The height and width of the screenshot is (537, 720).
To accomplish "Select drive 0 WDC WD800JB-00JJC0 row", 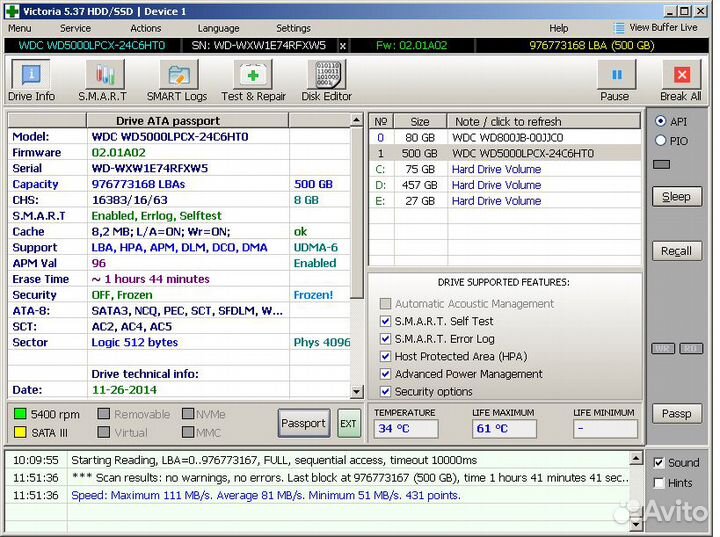I will point(505,137).
